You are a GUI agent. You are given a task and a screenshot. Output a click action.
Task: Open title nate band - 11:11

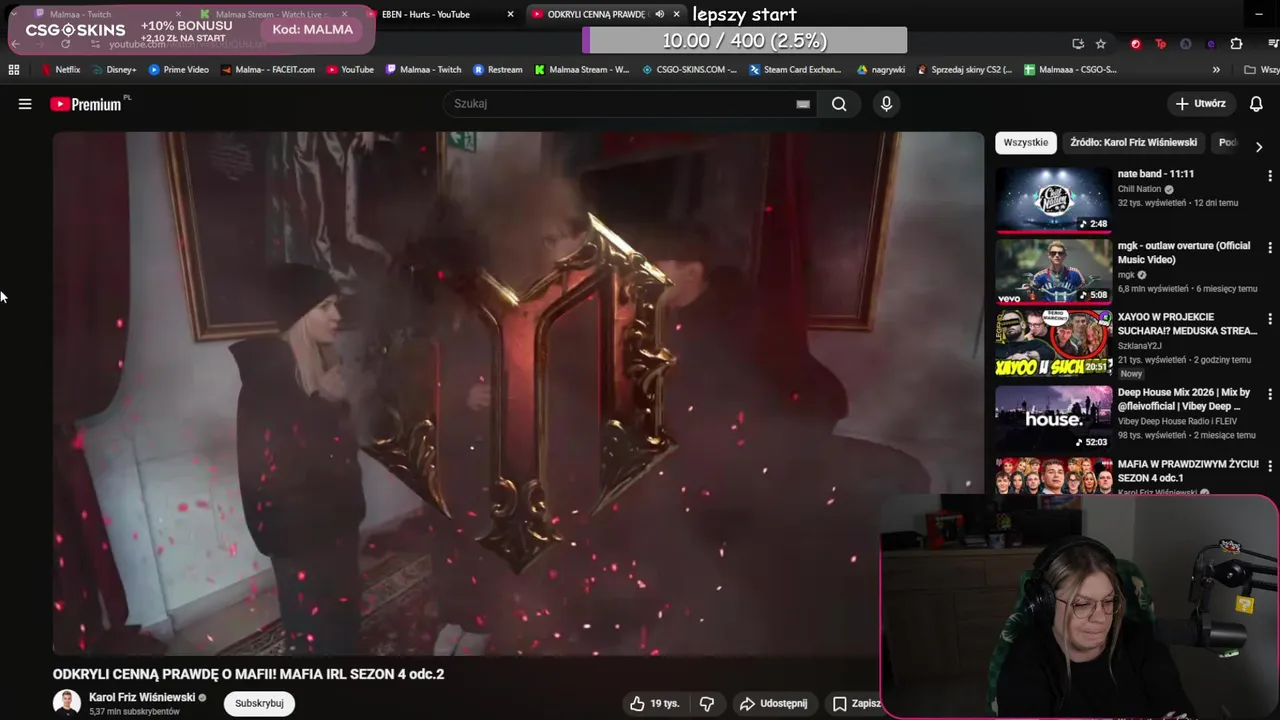point(1156,174)
